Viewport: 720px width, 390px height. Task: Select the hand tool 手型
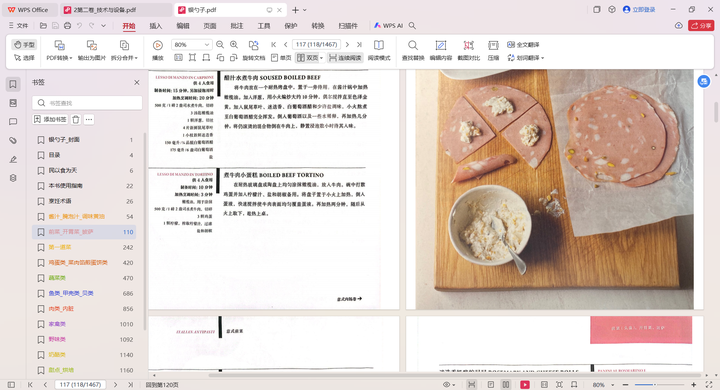pos(24,45)
